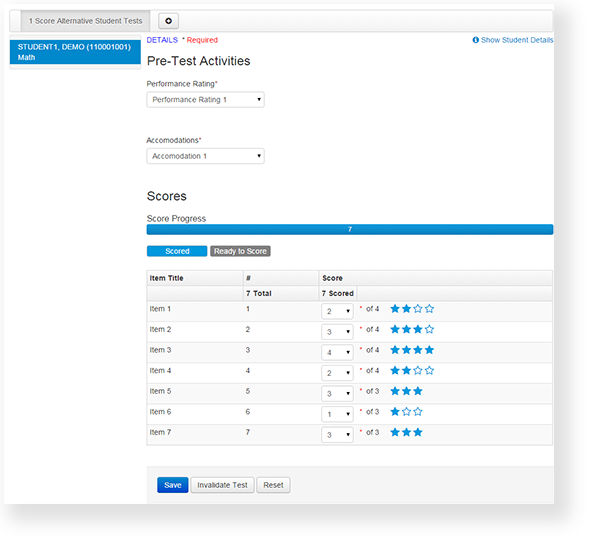Open the Performance Rating dropdown
Viewport: 598px width, 548px height.
(205, 100)
